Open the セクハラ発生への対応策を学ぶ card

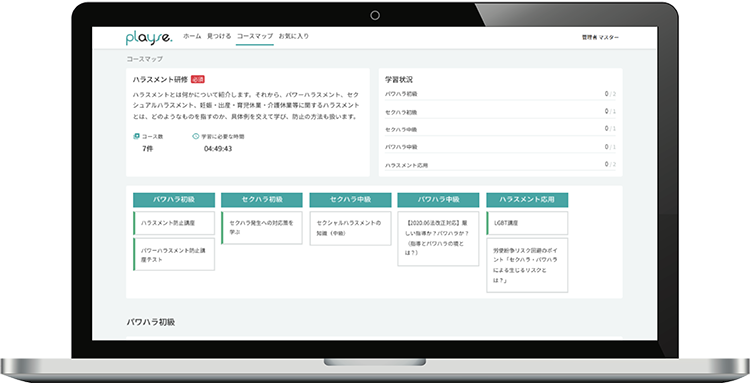262,228
